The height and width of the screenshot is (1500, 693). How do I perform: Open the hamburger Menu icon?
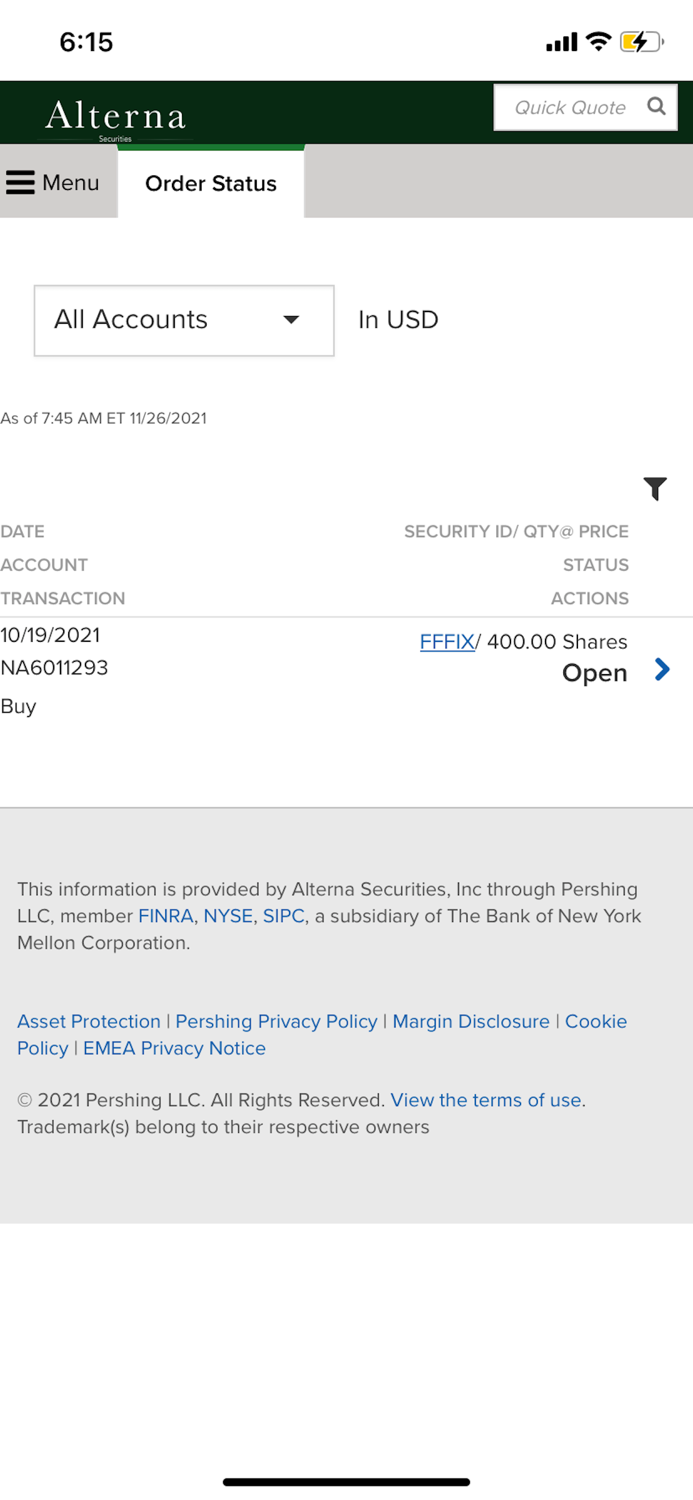[x=21, y=182]
